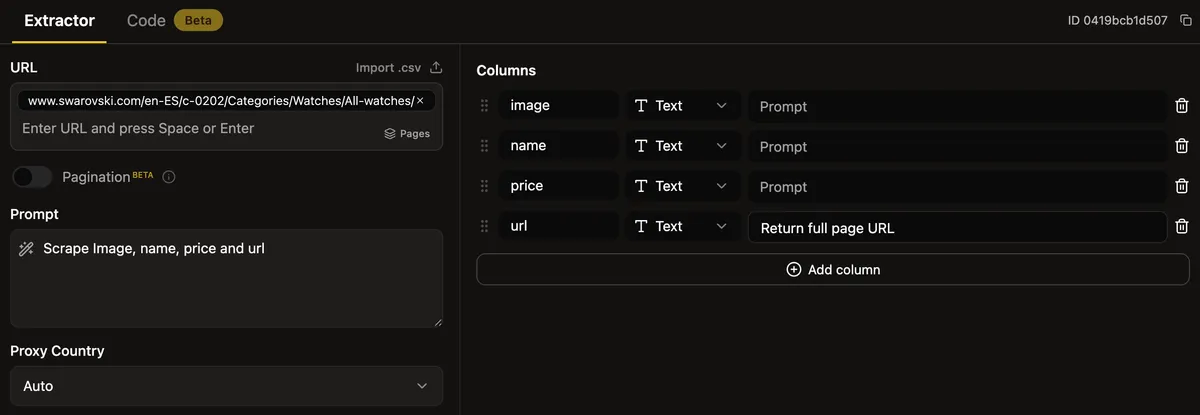Screen dimensions: 1200x415
Task: Click the drag handle of the image column
Action: [x=485, y=106]
